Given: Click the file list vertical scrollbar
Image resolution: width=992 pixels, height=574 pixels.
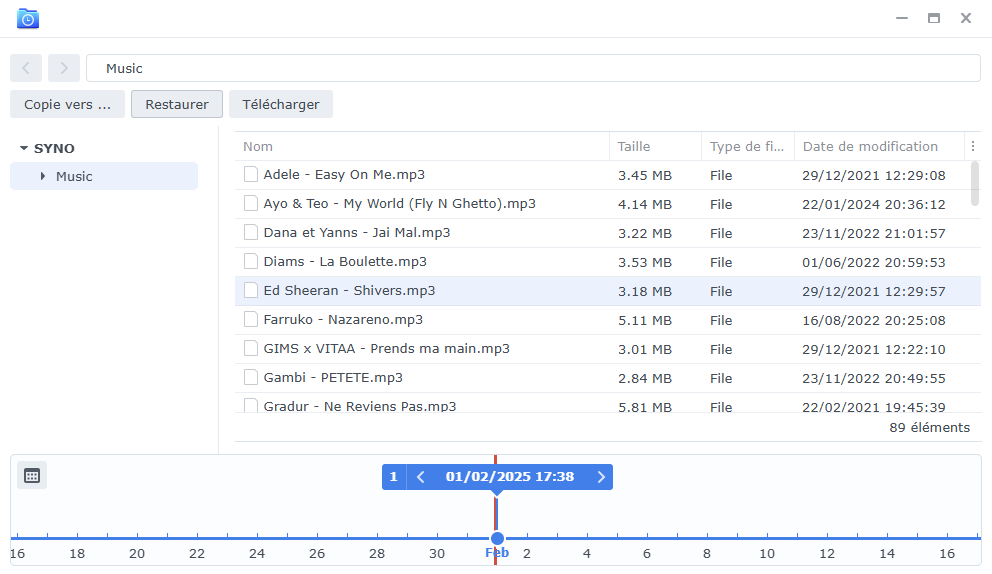Looking at the screenshot, I should (974, 184).
